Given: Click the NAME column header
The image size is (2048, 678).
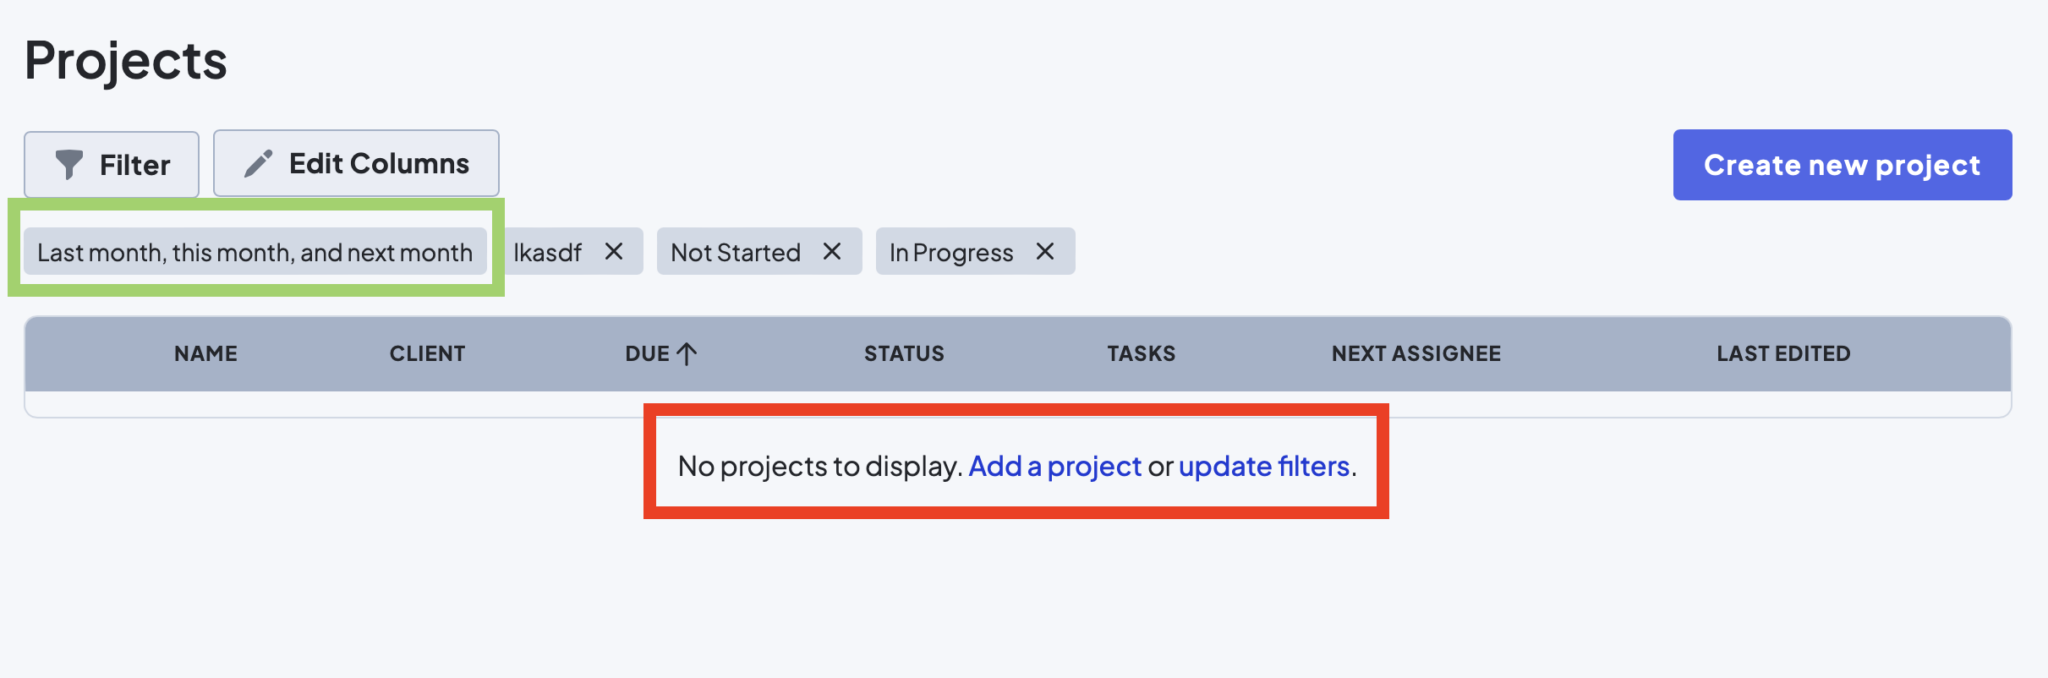Looking at the screenshot, I should tap(204, 352).
